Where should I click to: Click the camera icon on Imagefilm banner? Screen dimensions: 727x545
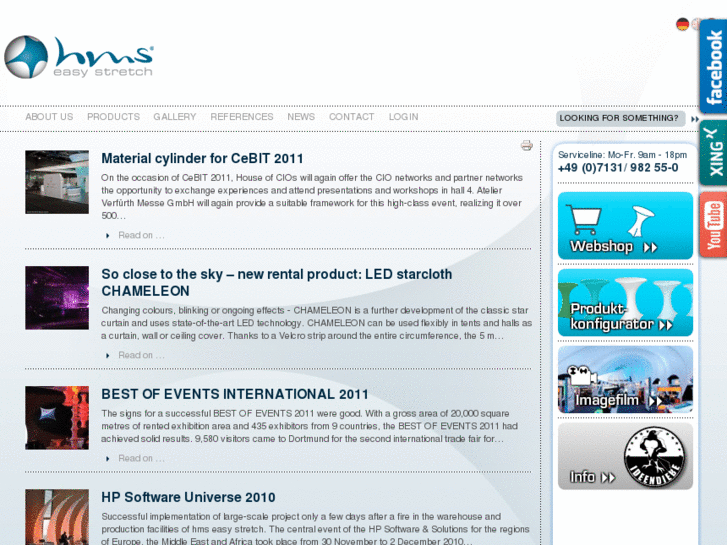pos(580,375)
